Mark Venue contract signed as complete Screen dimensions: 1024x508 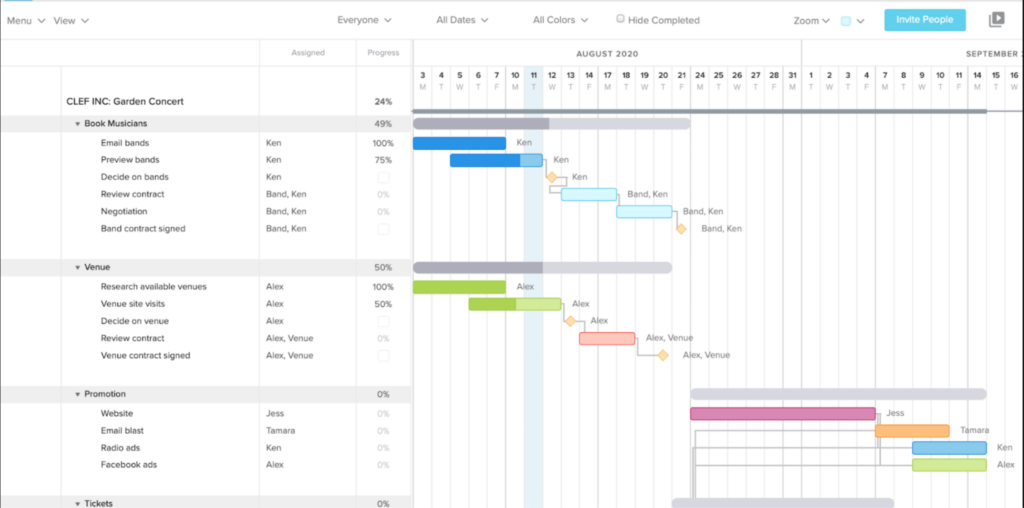pyautogui.click(x=383, y=355)
